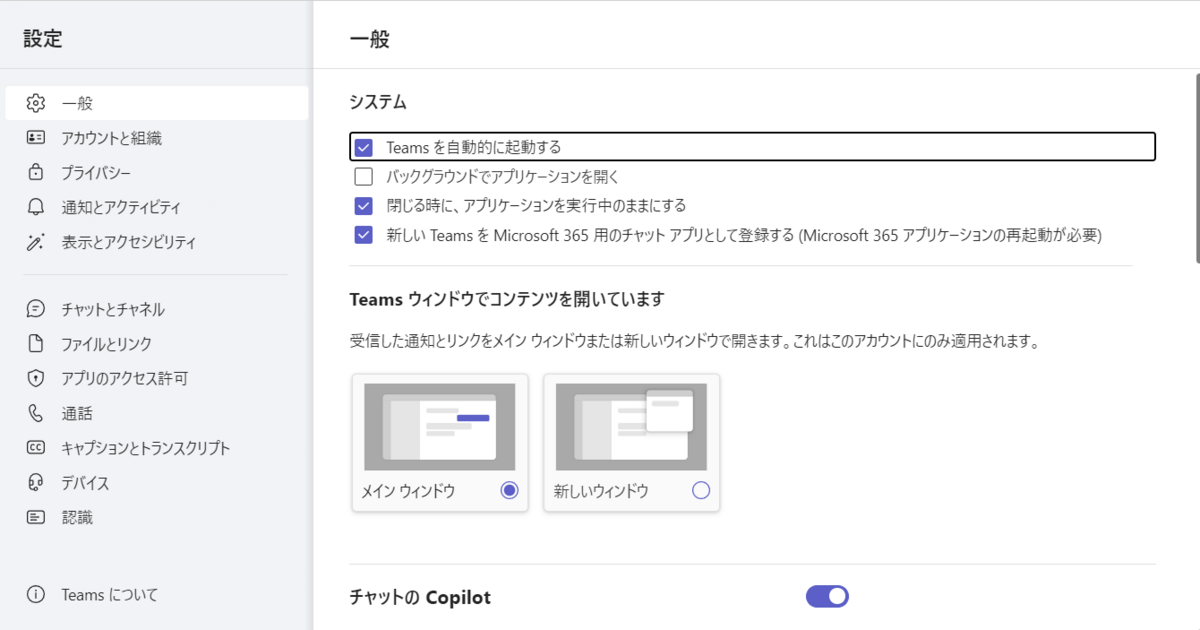Image resolution: width=1200 pixels, height=630 pixels.
Task: Click the bell icon beside 通知とアクティビティ
Action: coord(36,207)
